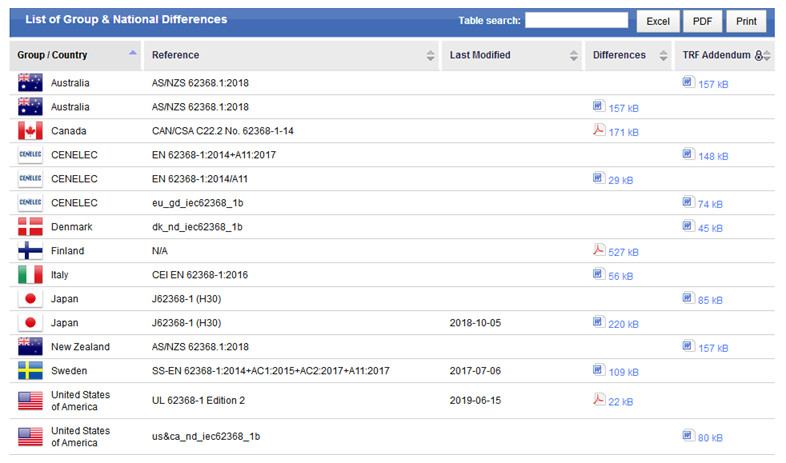Click the Denmark flag icon
Screen dimensions: 786x463
30,226
